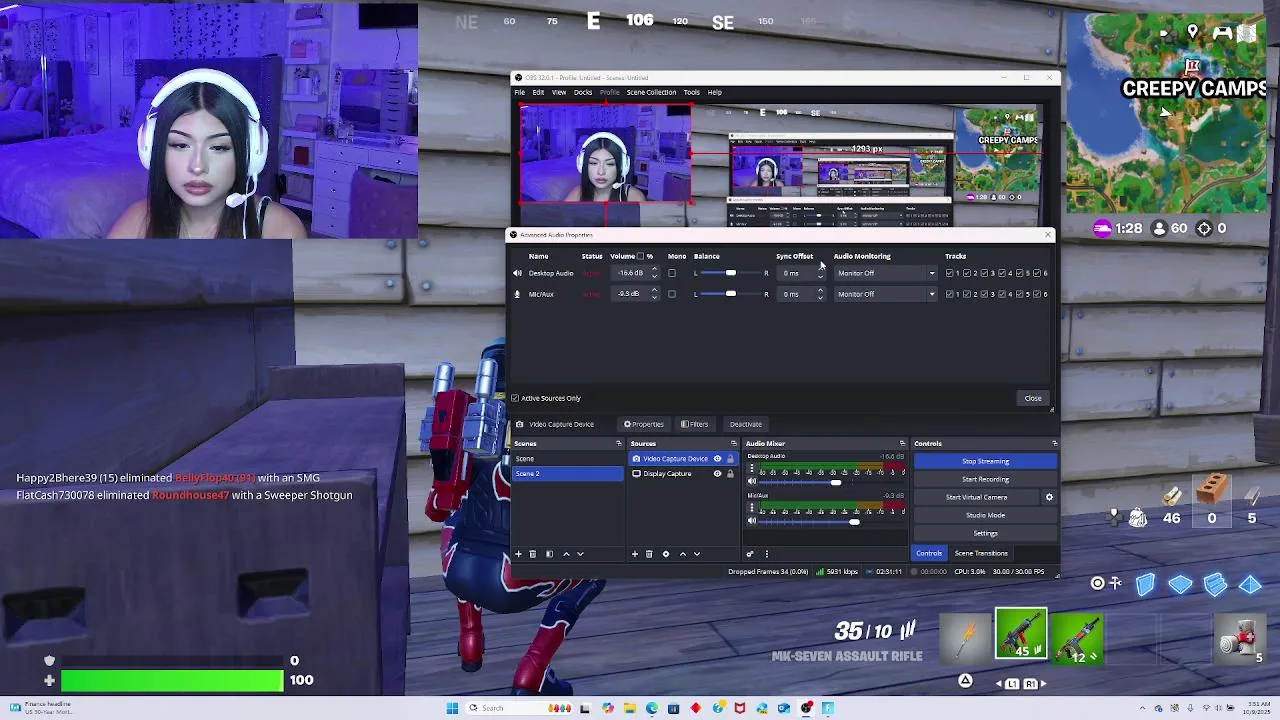1280x720 pixels.
Task: Pop out the Scenes dock icon
Action: [x=618, y=444]
